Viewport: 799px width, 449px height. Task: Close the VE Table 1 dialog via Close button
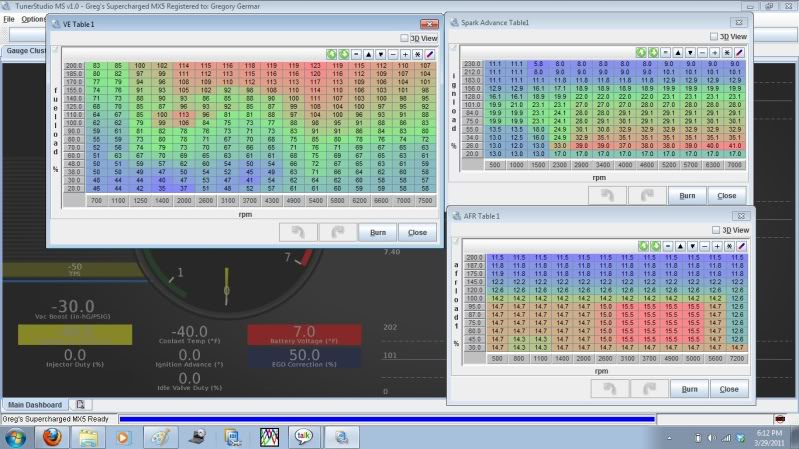click(x=417, y=232)
